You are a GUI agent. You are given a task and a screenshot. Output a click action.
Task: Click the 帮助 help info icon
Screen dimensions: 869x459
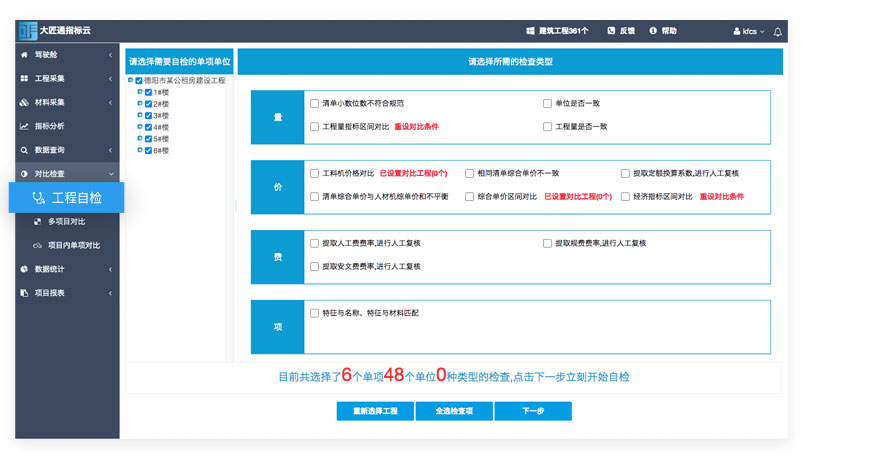coord(653,31)
